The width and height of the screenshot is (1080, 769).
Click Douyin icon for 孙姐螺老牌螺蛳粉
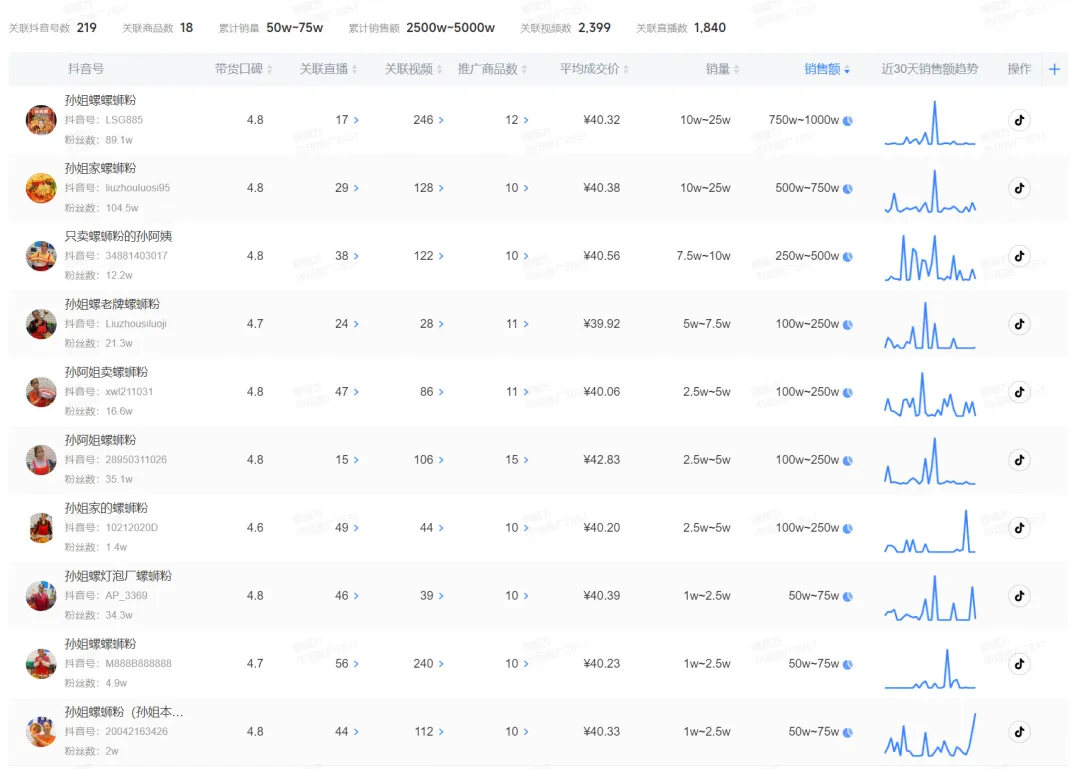[1019, 324]
